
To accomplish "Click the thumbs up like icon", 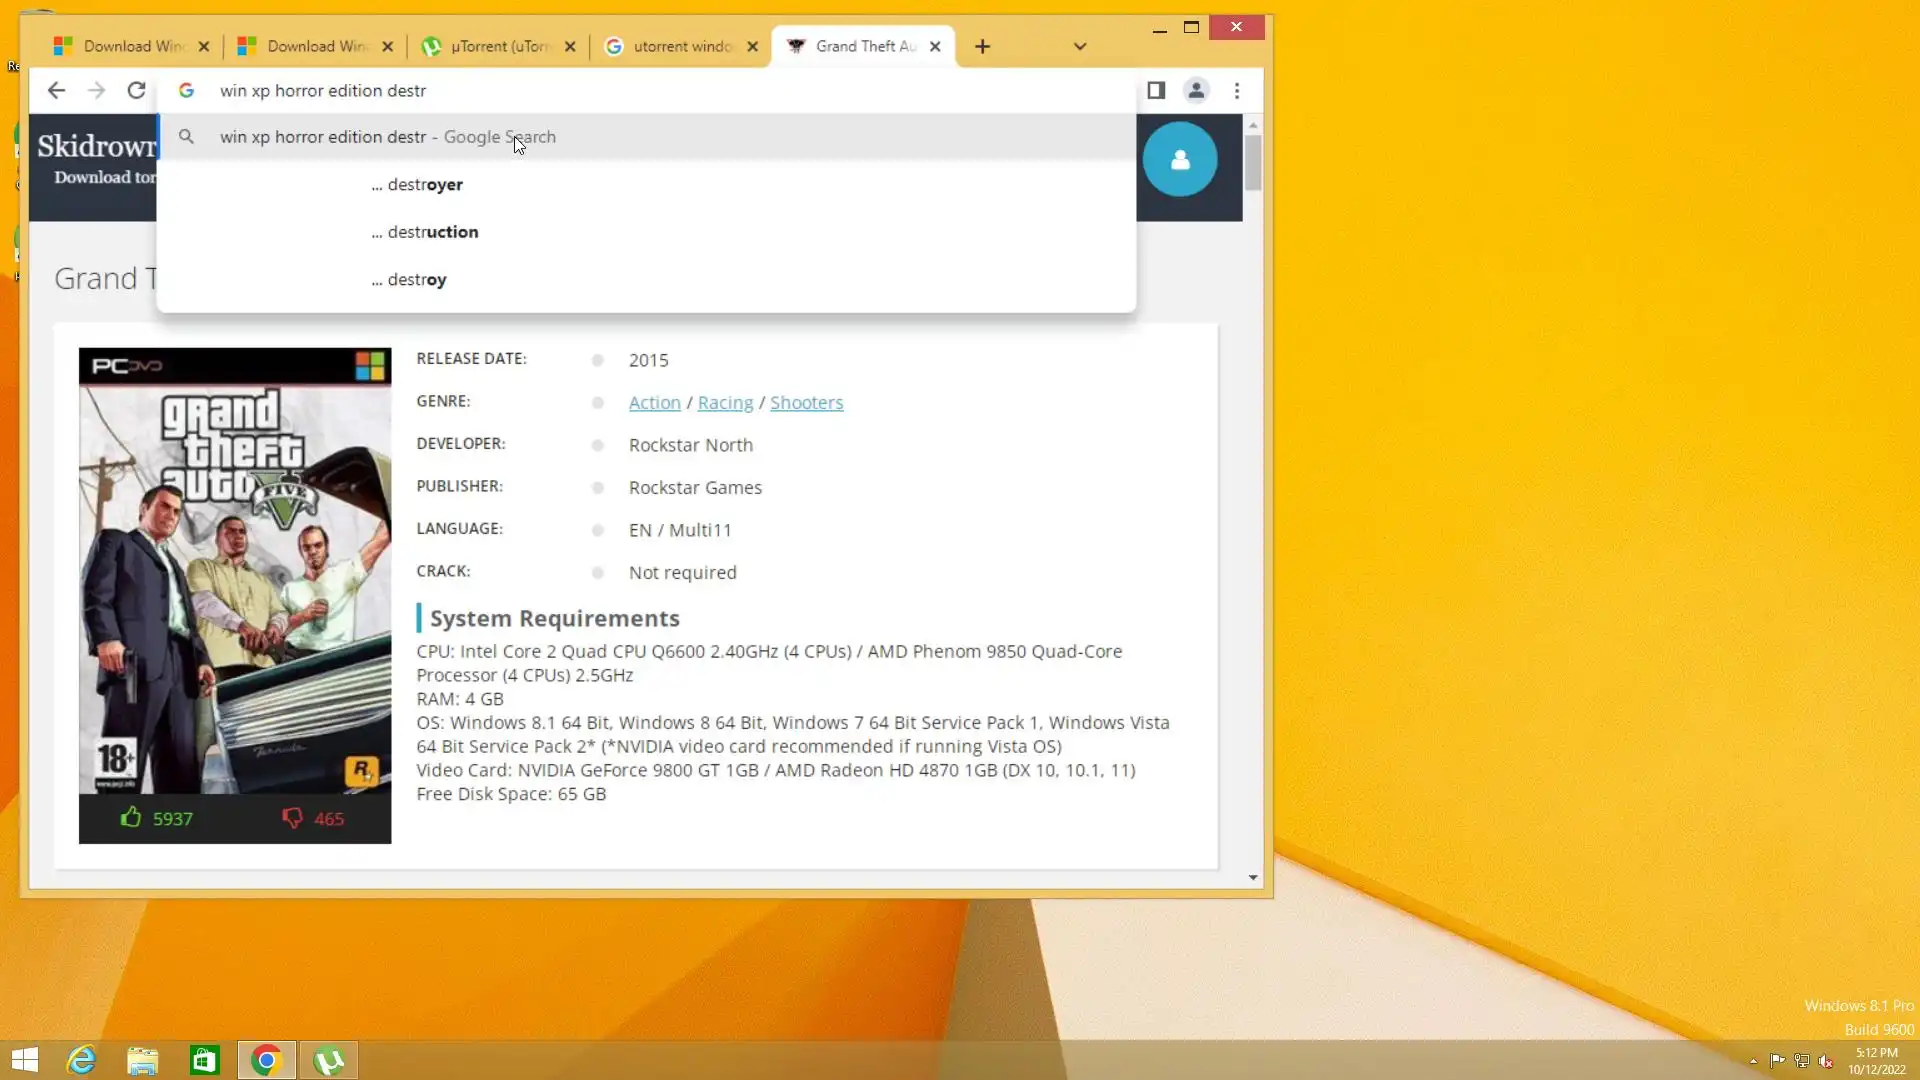I will pos(131,818).
